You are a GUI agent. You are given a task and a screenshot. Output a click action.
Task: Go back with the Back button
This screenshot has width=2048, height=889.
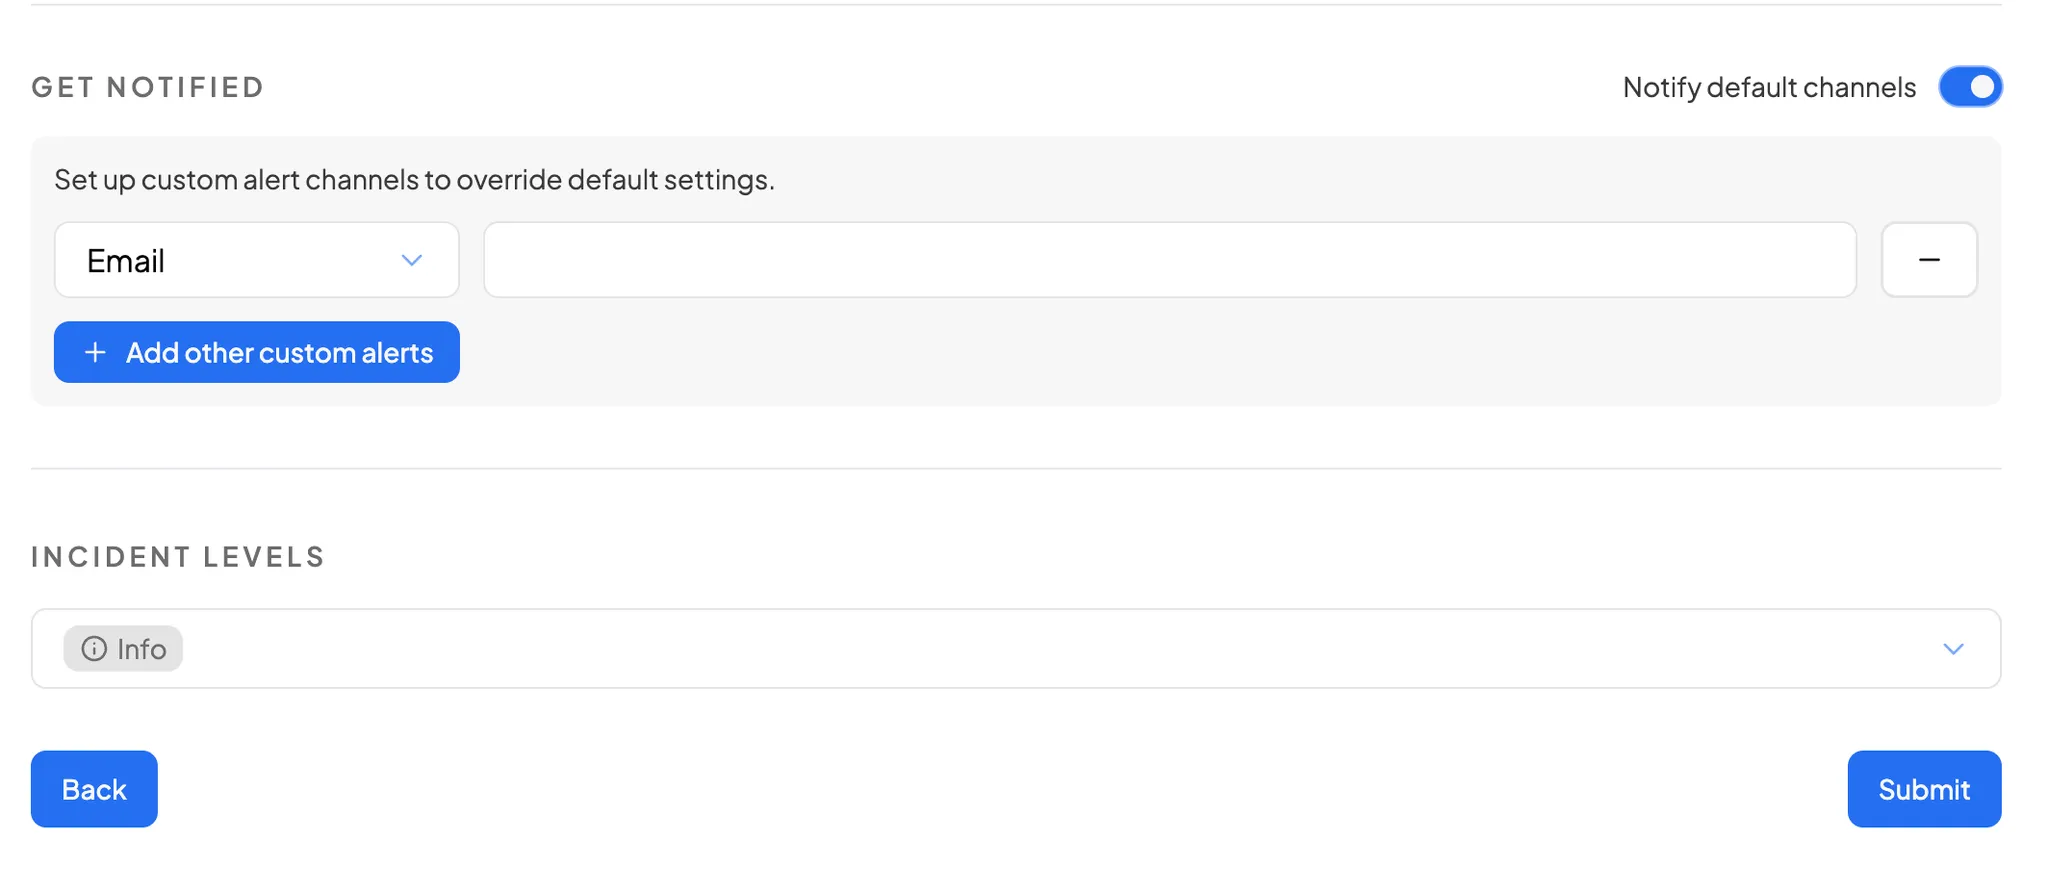(94, 789)
